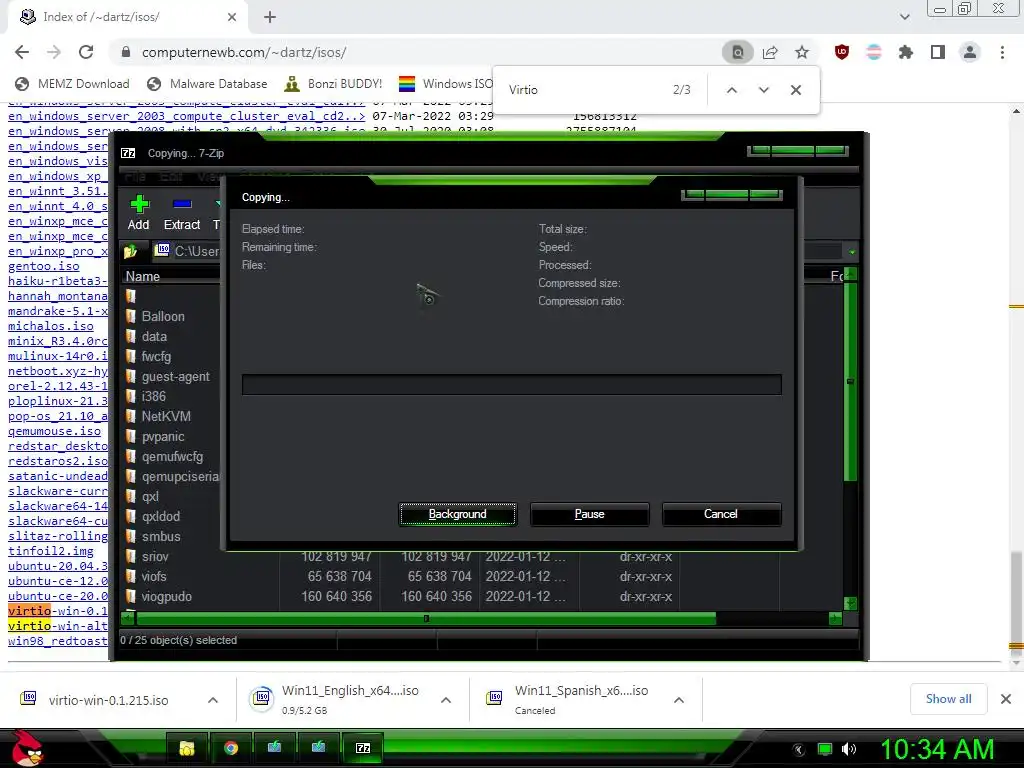
Task: Open the MEMZ Download bookmark
Action: click(x=72, y=84)
